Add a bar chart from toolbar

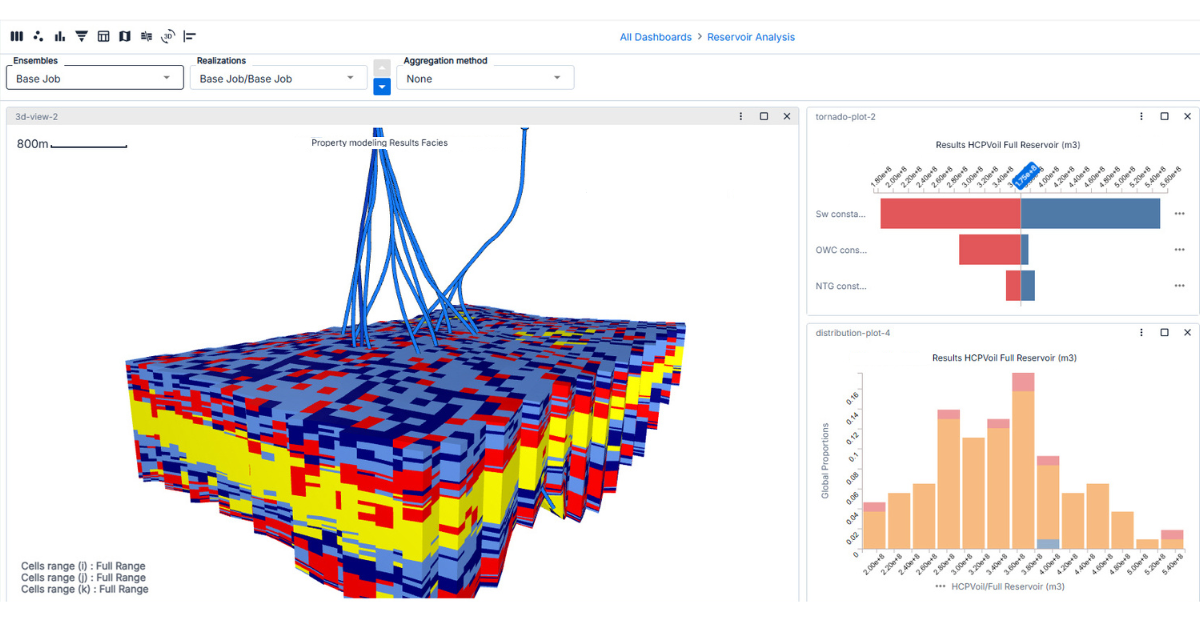coord(60,37)
